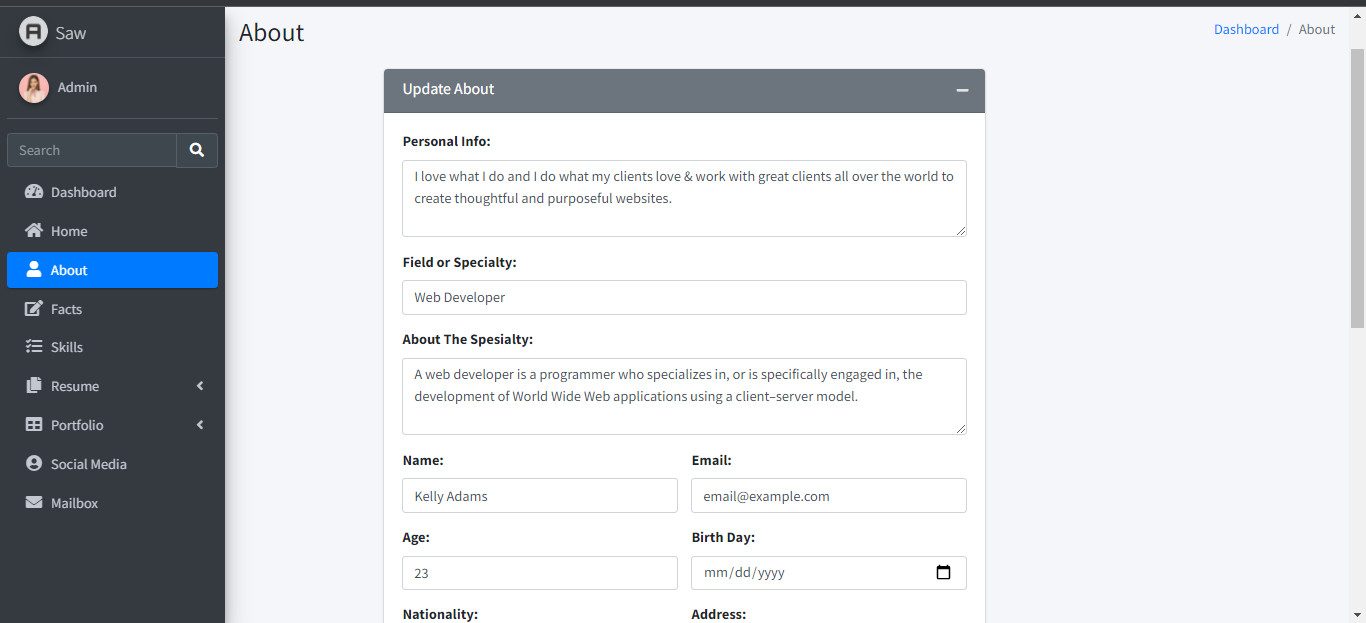This screenshot has height=623, width=1366.
Task: Click the Admin avatar picture
Action: (x=34, y=88)
